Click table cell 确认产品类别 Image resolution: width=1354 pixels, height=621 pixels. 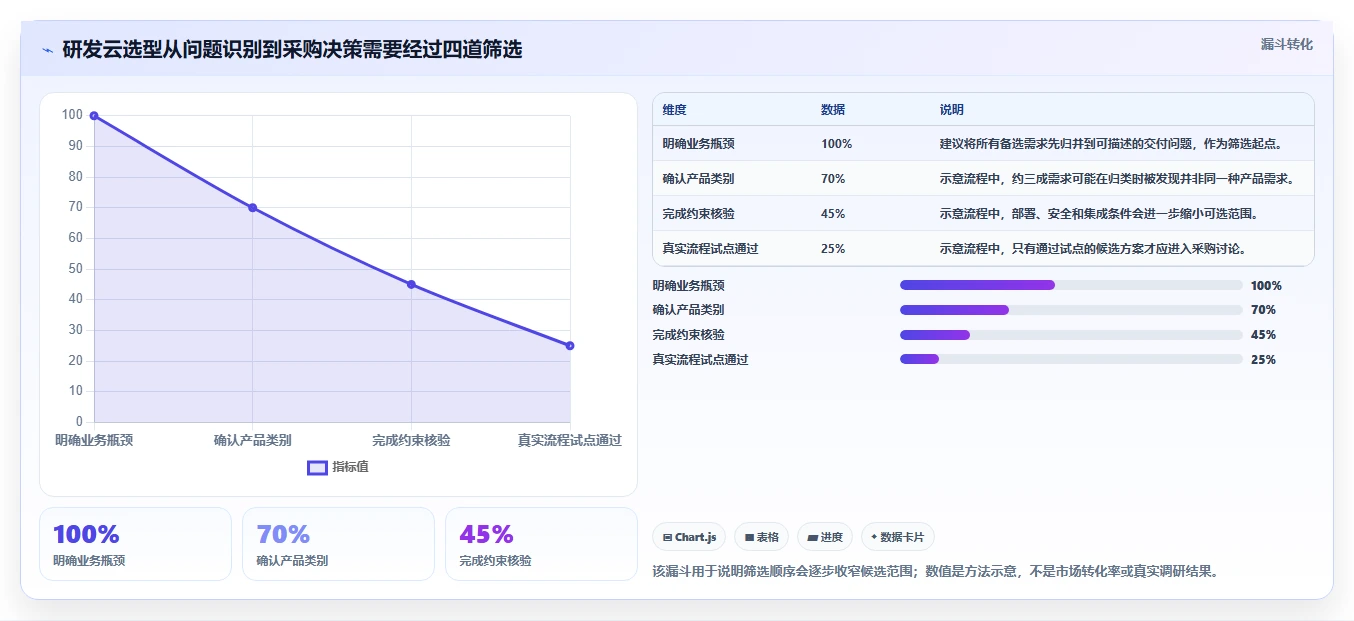[698, 179]
